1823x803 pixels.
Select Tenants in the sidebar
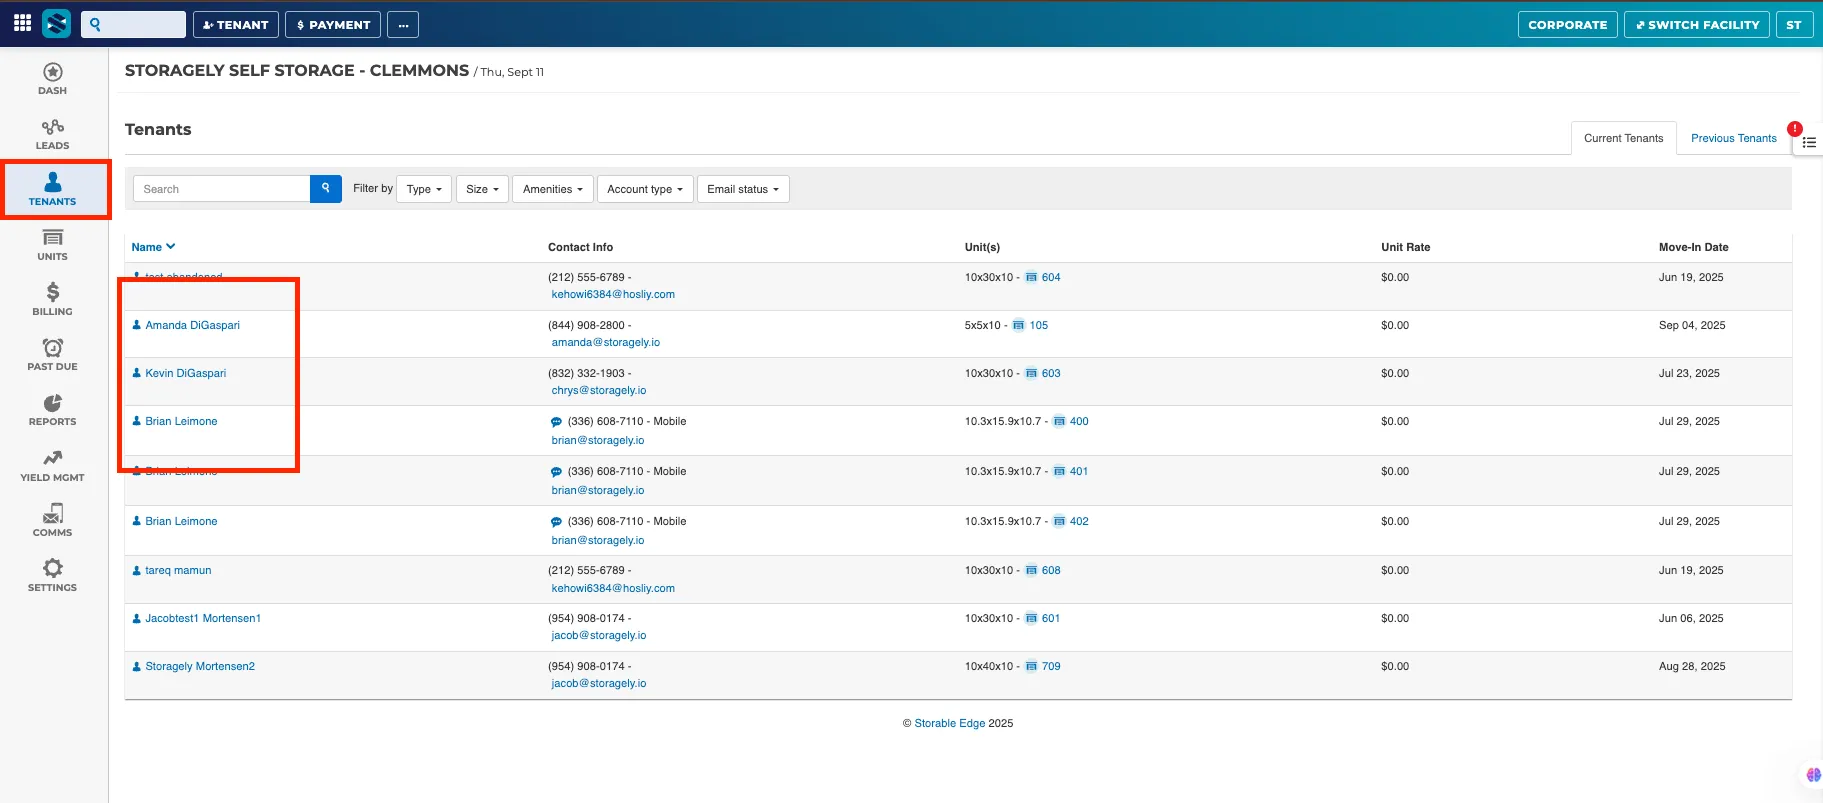coord(52,189)
